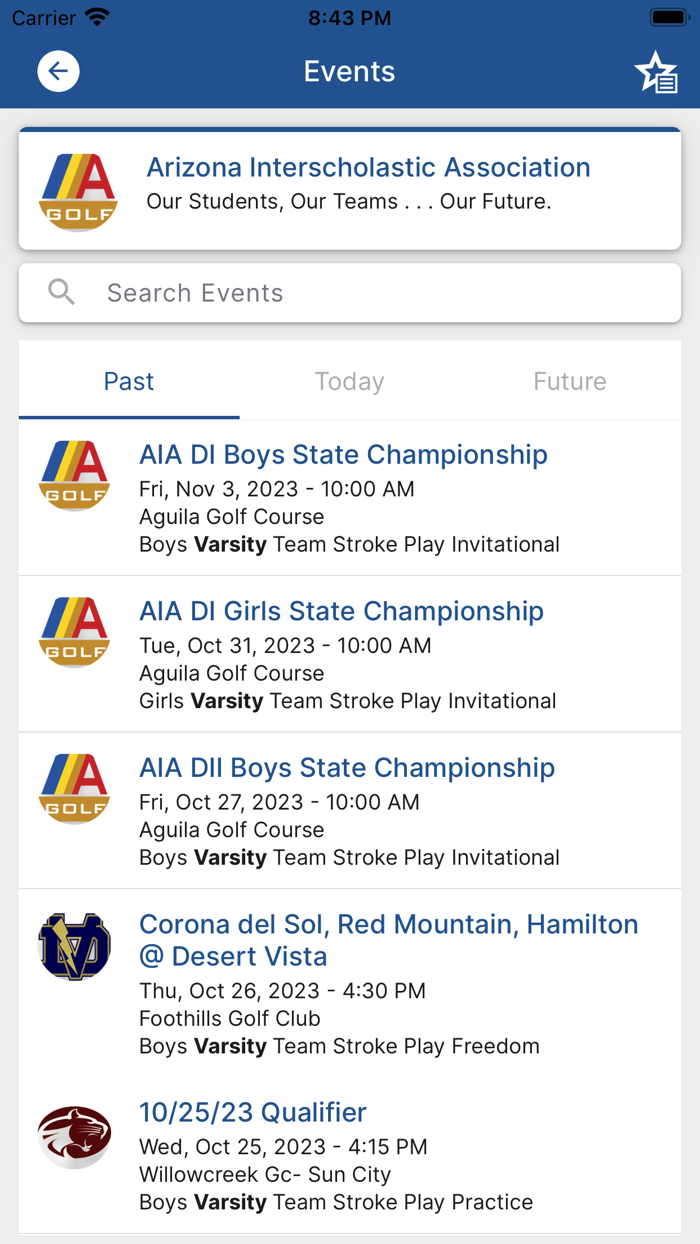Tap the search magnifier icon
The image size is (700, 1244).
point(61,292)
